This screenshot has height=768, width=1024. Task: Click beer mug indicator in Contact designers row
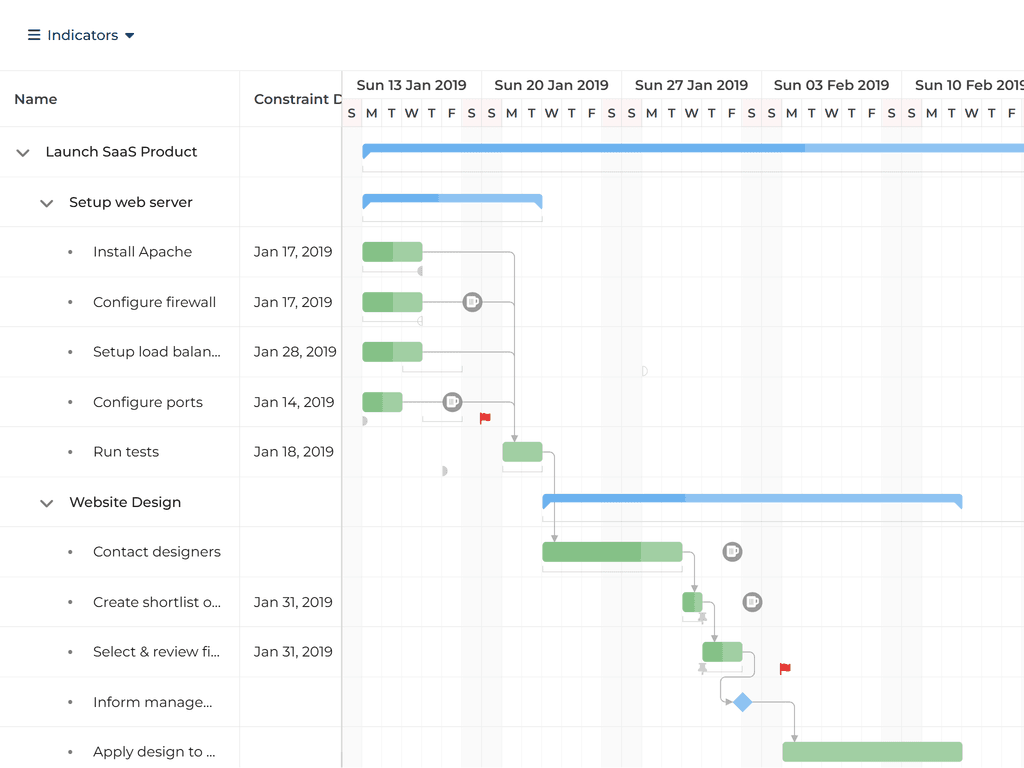[x=732, y=552]
